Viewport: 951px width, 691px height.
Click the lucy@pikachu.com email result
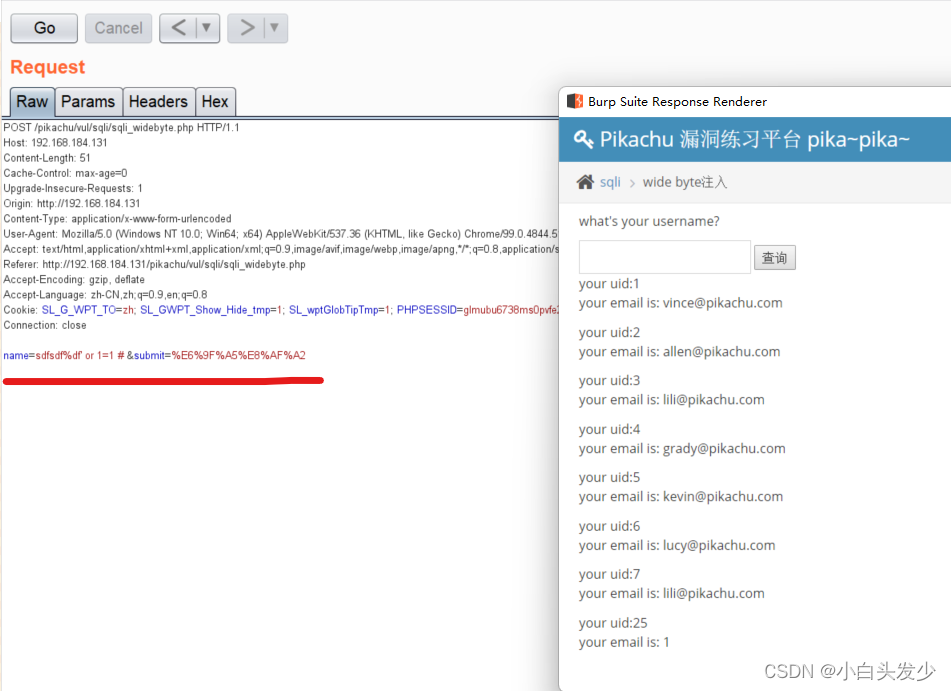click(x=719, y=545)
